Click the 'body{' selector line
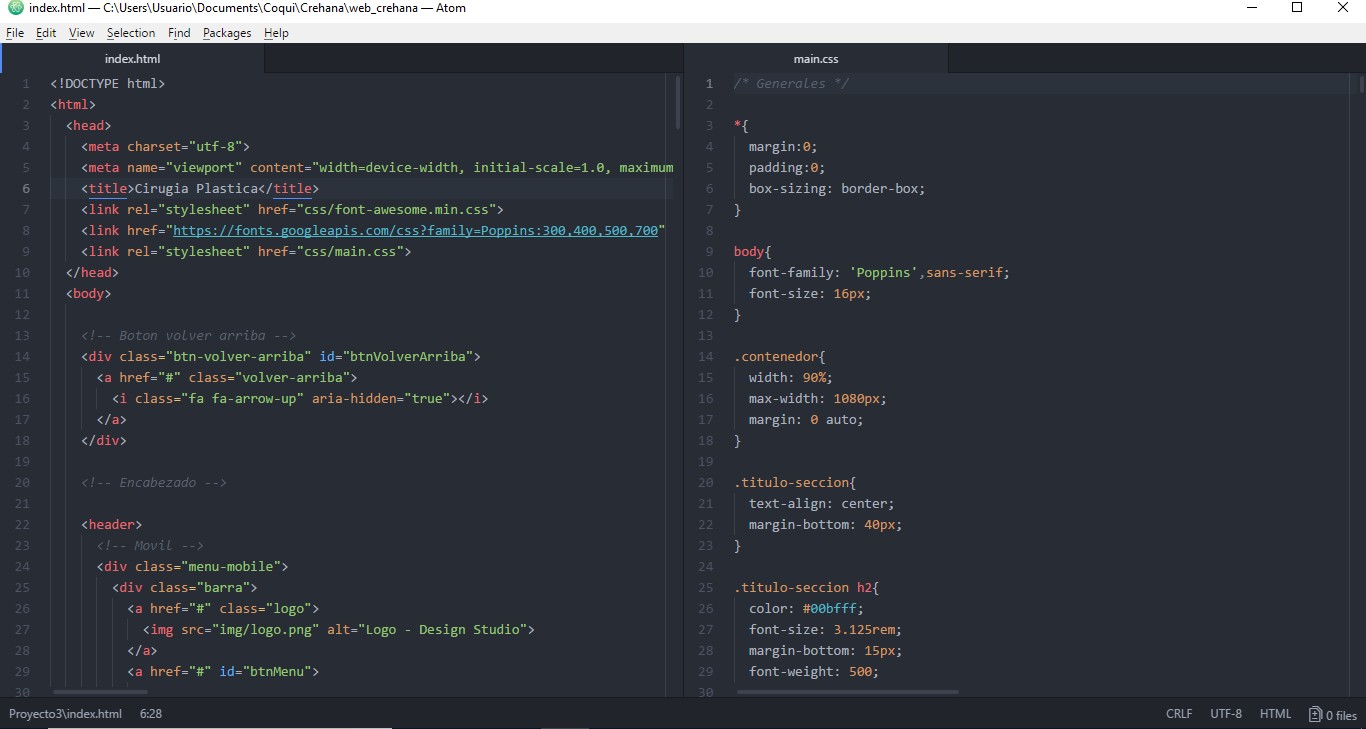This screenshot has width=1366, height=729. (752, 252)
